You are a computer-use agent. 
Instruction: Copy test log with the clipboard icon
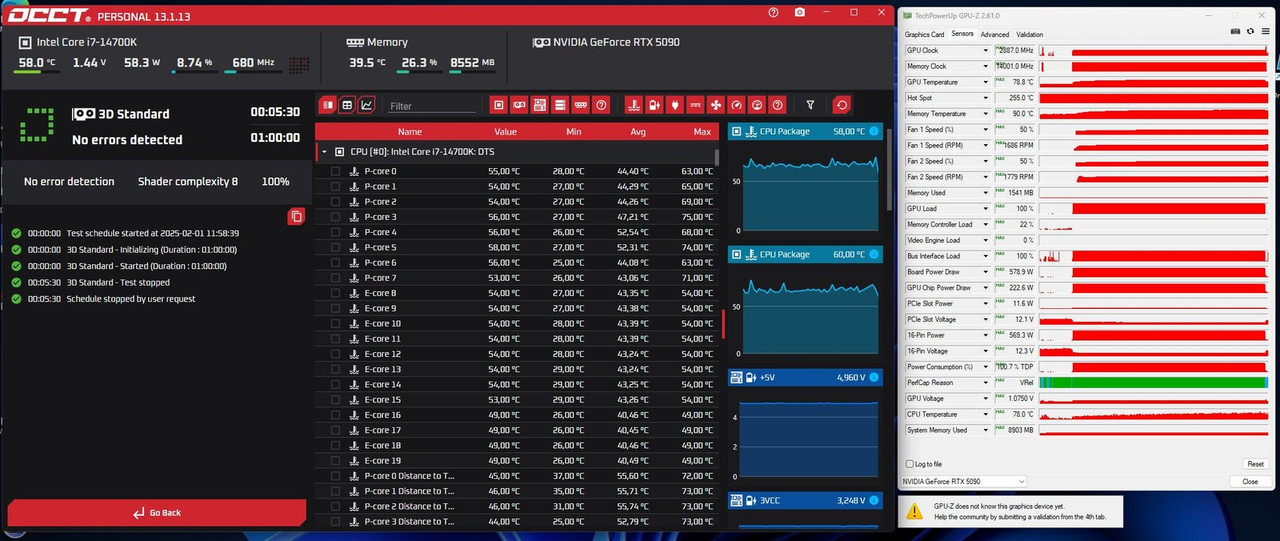click(x=296, y=216)
